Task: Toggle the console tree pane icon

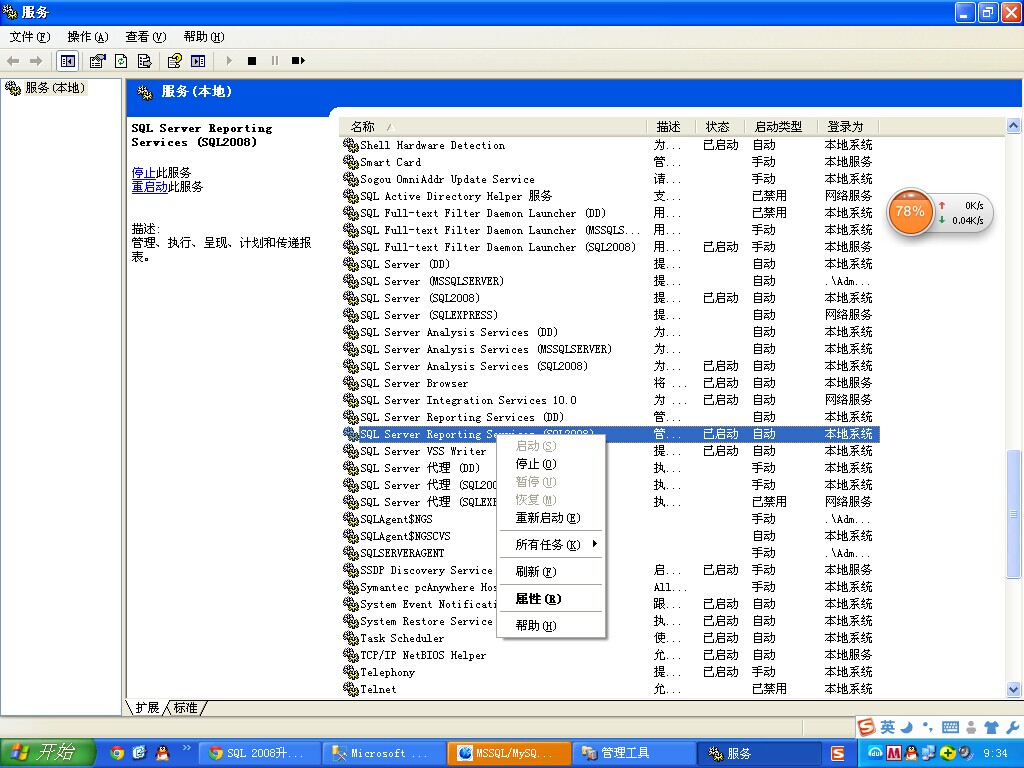Action: (x=67, y=61)
